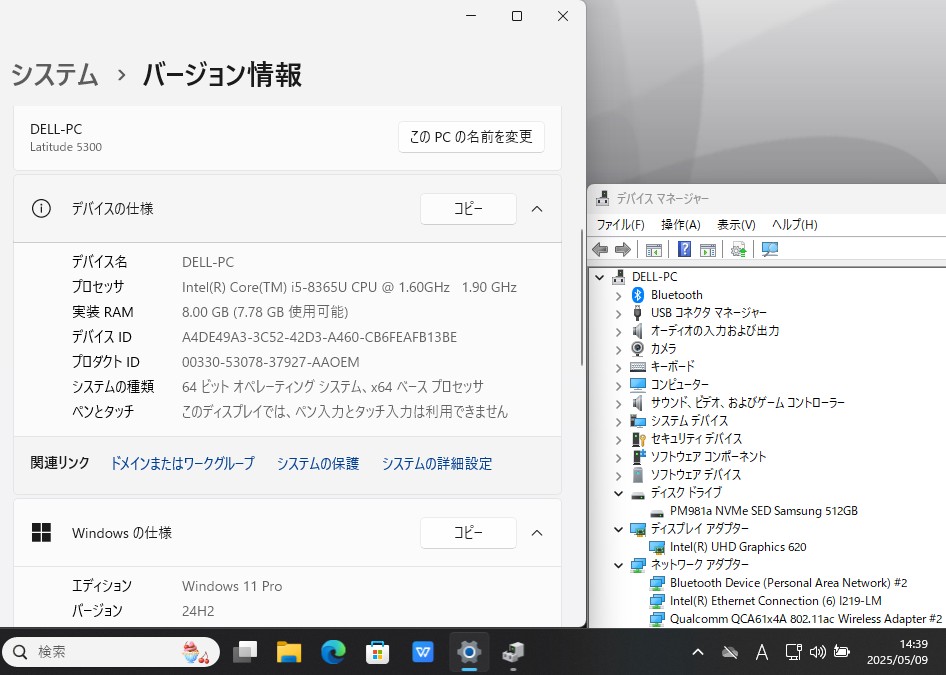Viewport: 946px width, 675px height.
Task: Select the Bluetooth category icon in the device tree
Action: [638, 295]
